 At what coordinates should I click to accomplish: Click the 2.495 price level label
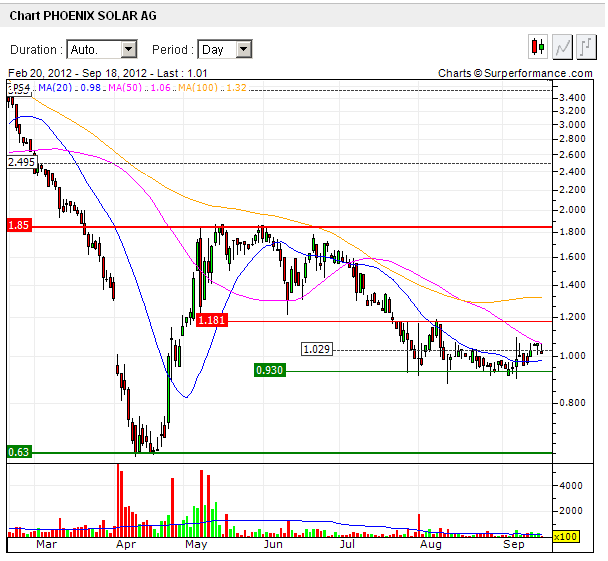[22, 162]
